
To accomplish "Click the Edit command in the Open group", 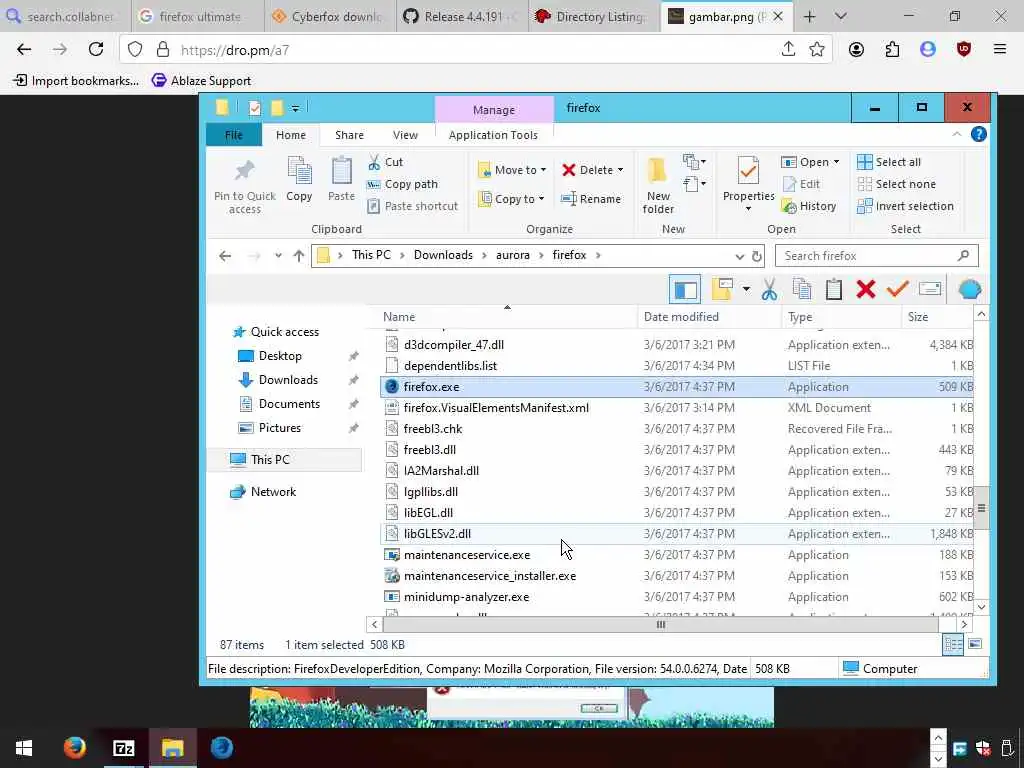I will pos(801,184).
